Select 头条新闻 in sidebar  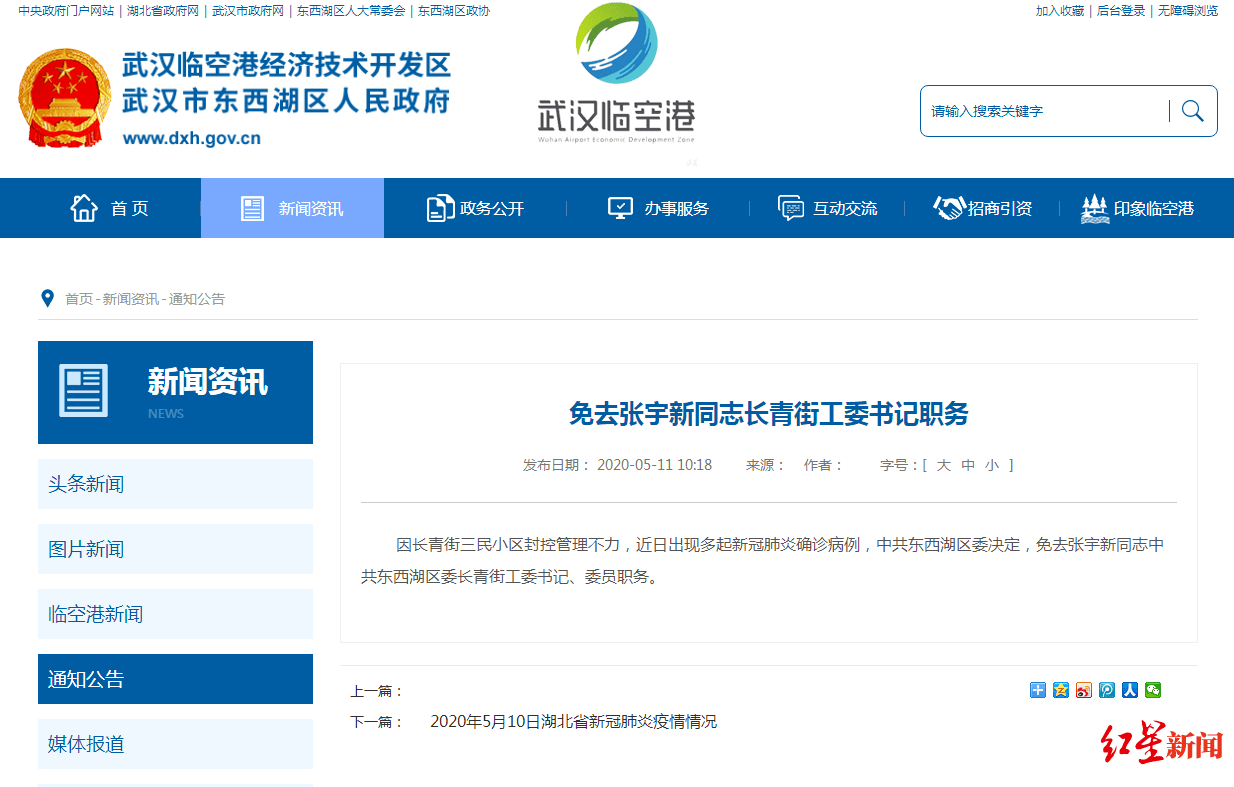(175, 484)
